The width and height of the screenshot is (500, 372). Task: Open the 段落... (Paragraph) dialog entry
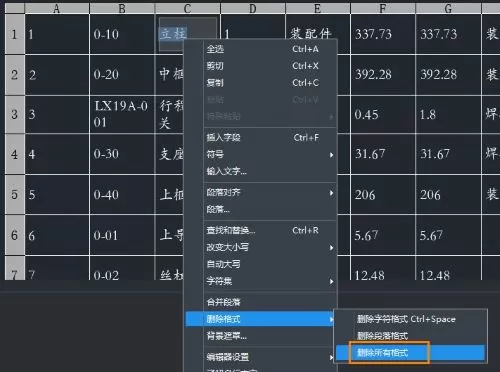click(261, 209)
